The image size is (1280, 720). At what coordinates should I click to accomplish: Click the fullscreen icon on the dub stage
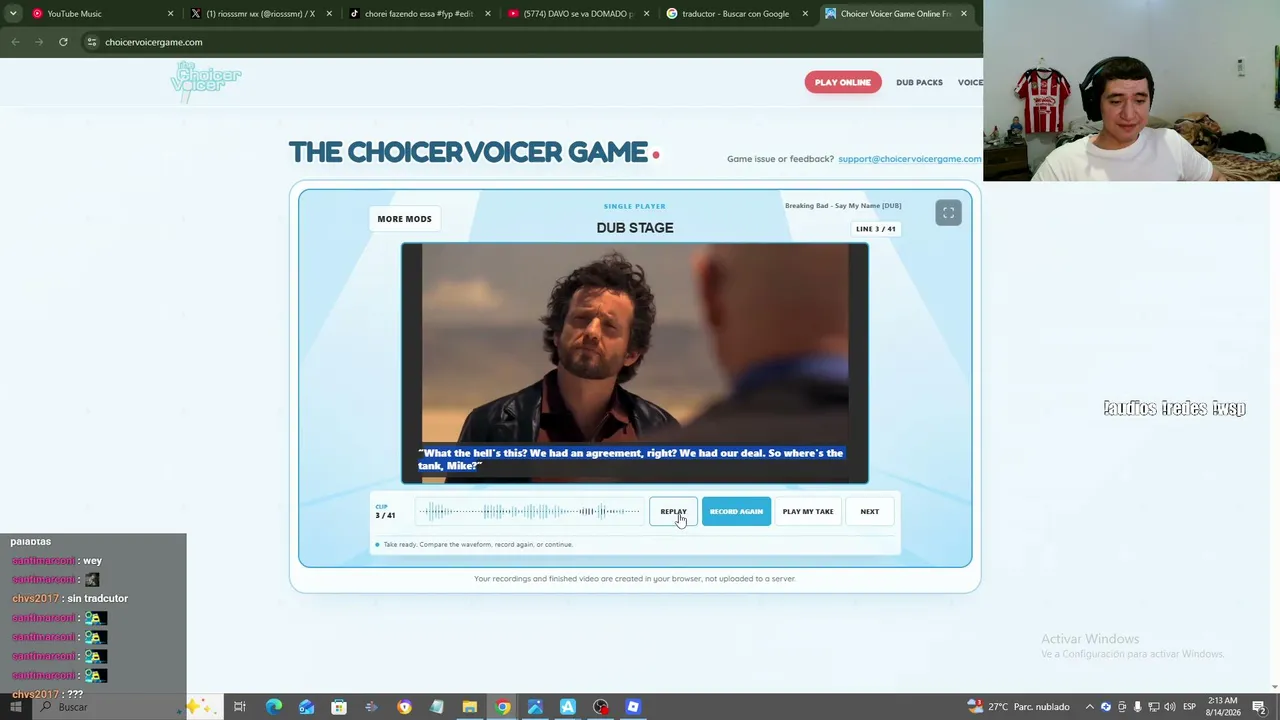(948, 213)
